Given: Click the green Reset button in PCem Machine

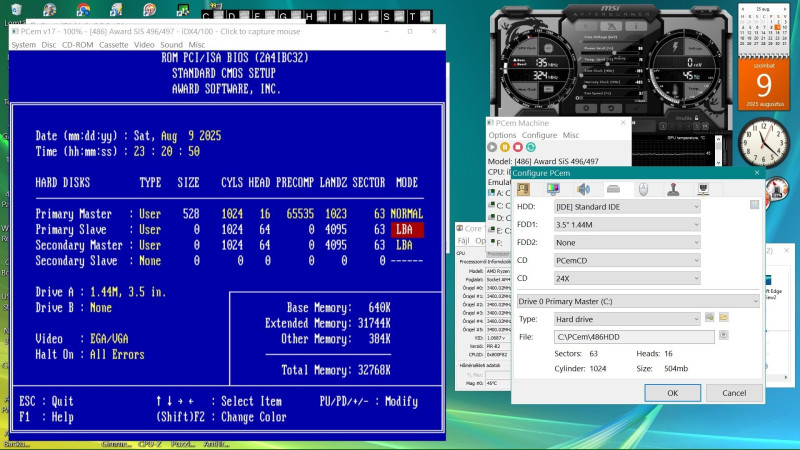Looking at the screenshot, I should pos(531,147).
